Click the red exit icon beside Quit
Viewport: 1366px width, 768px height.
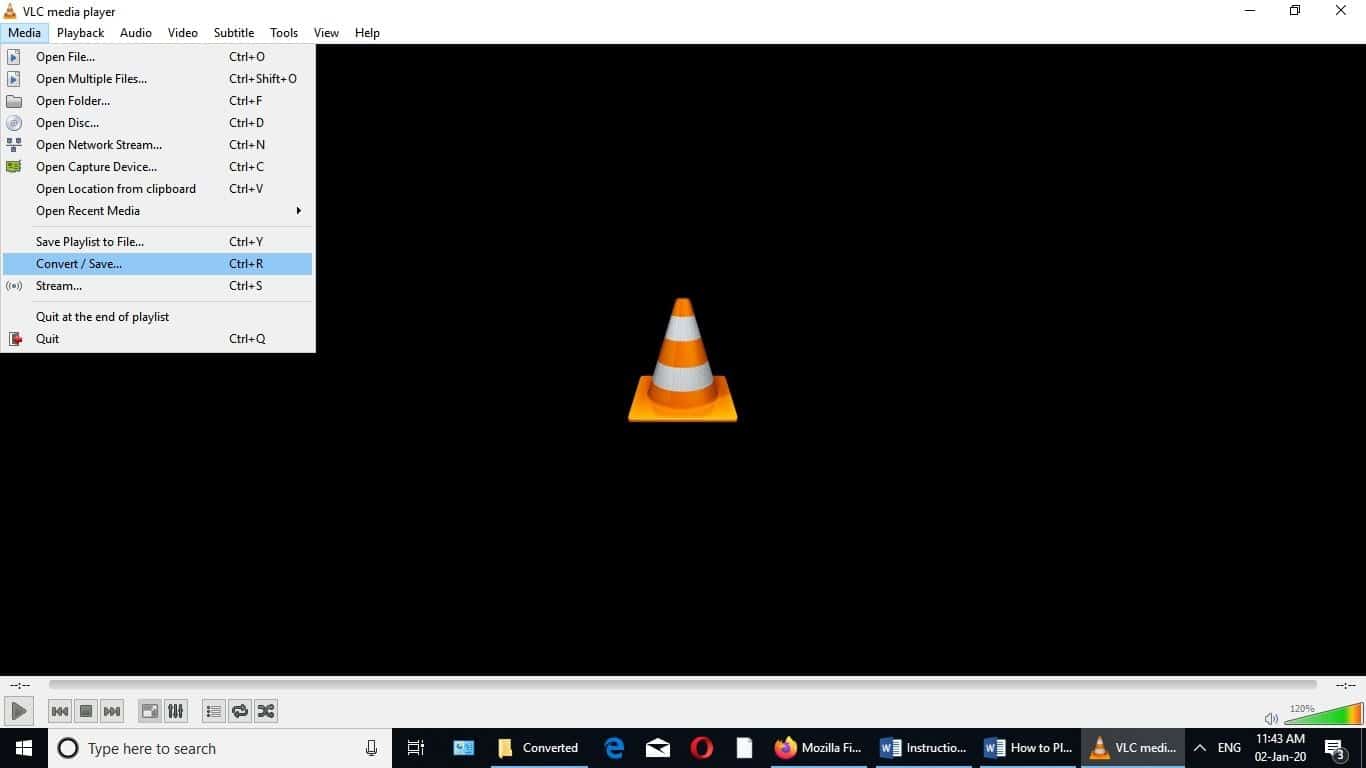click(x=14, y=339)
